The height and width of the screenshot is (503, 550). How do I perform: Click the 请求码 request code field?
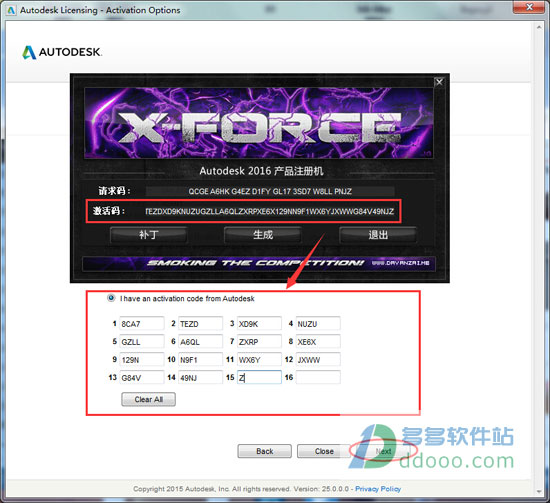pyautogui.click(x=270, y=191)
